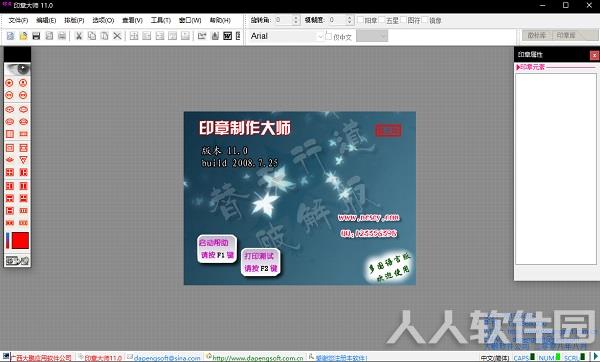
Task: Open the 选项(O) menu
Action: tap(103, 20)
